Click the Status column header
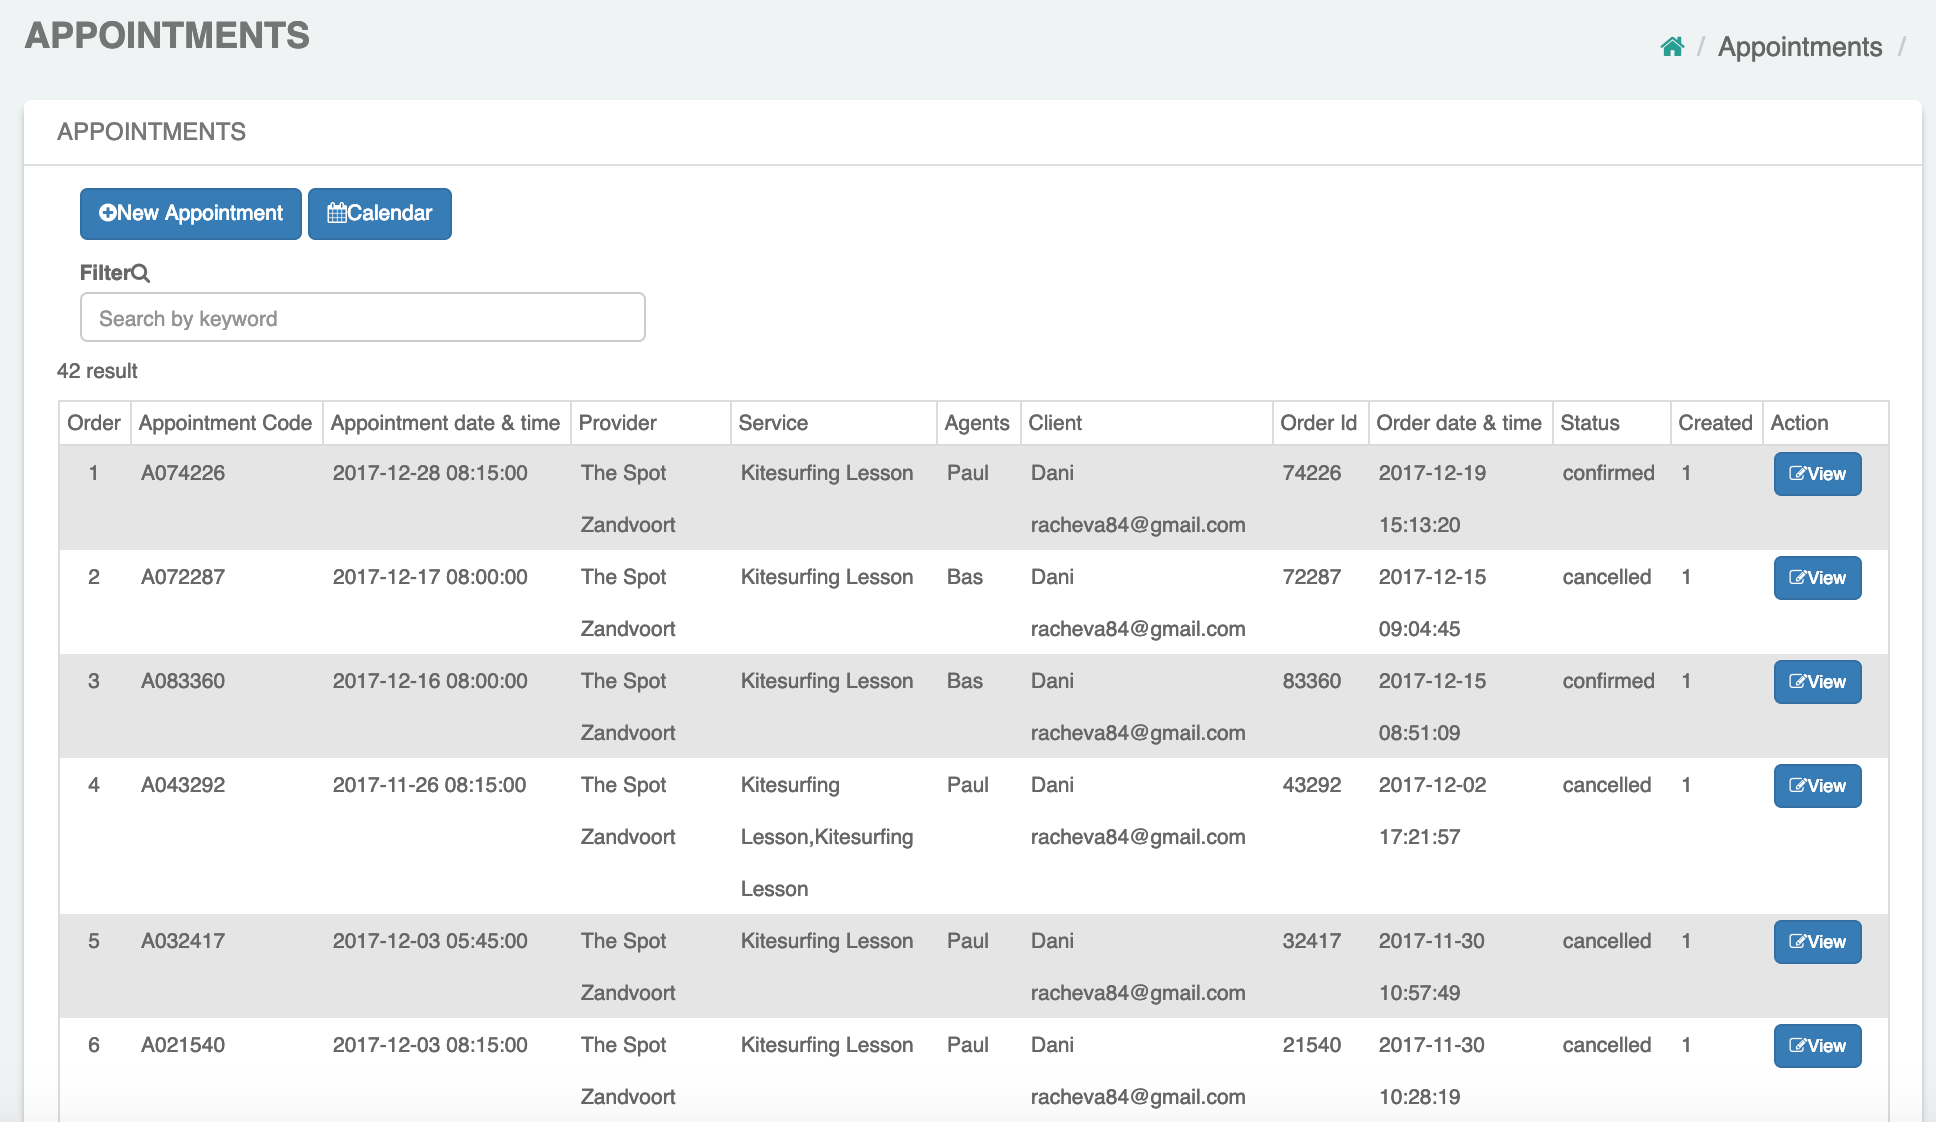 coord(1589,423)
